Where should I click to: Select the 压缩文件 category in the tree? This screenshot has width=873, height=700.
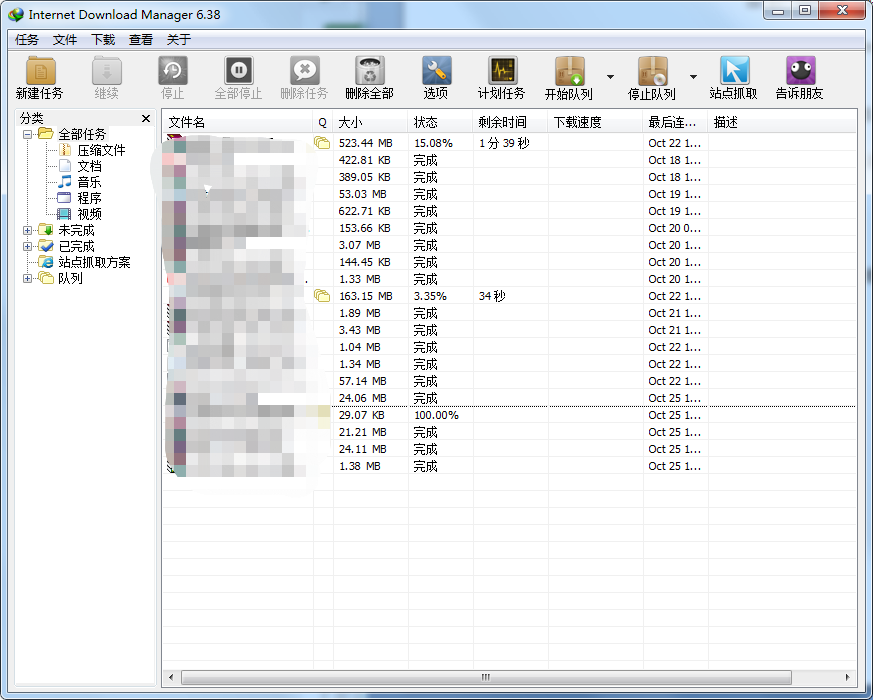pos(101,150)
